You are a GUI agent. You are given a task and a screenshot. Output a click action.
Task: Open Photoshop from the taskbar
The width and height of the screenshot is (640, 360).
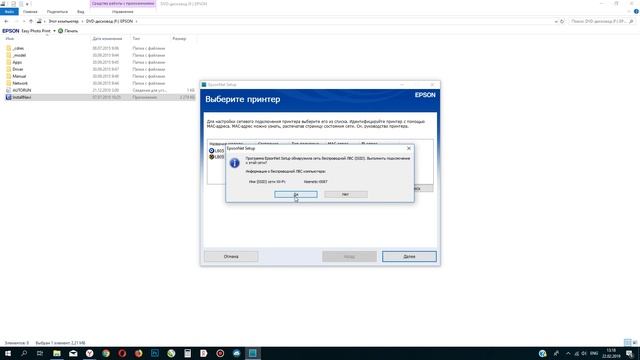155,353
